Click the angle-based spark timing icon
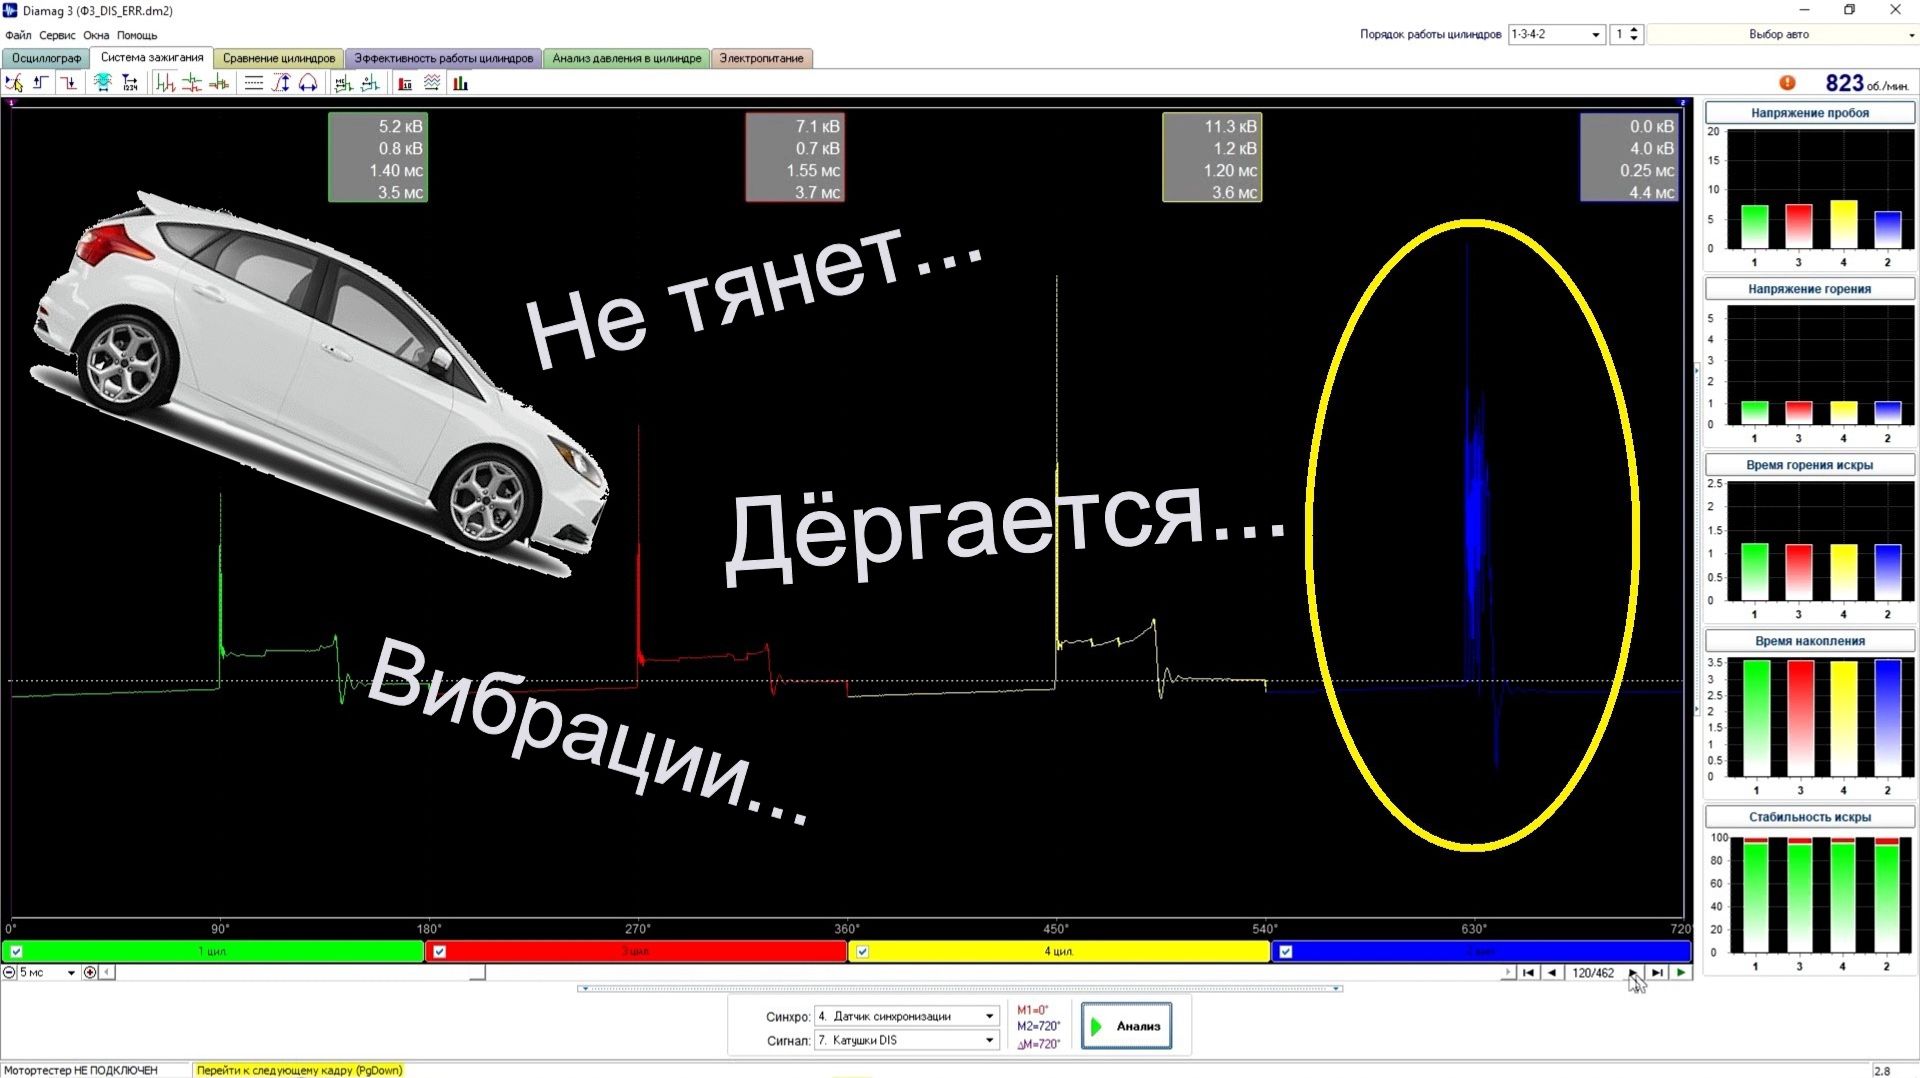Image resolution: width=1920 pixels, height=1078 pixels. (370, 83)
